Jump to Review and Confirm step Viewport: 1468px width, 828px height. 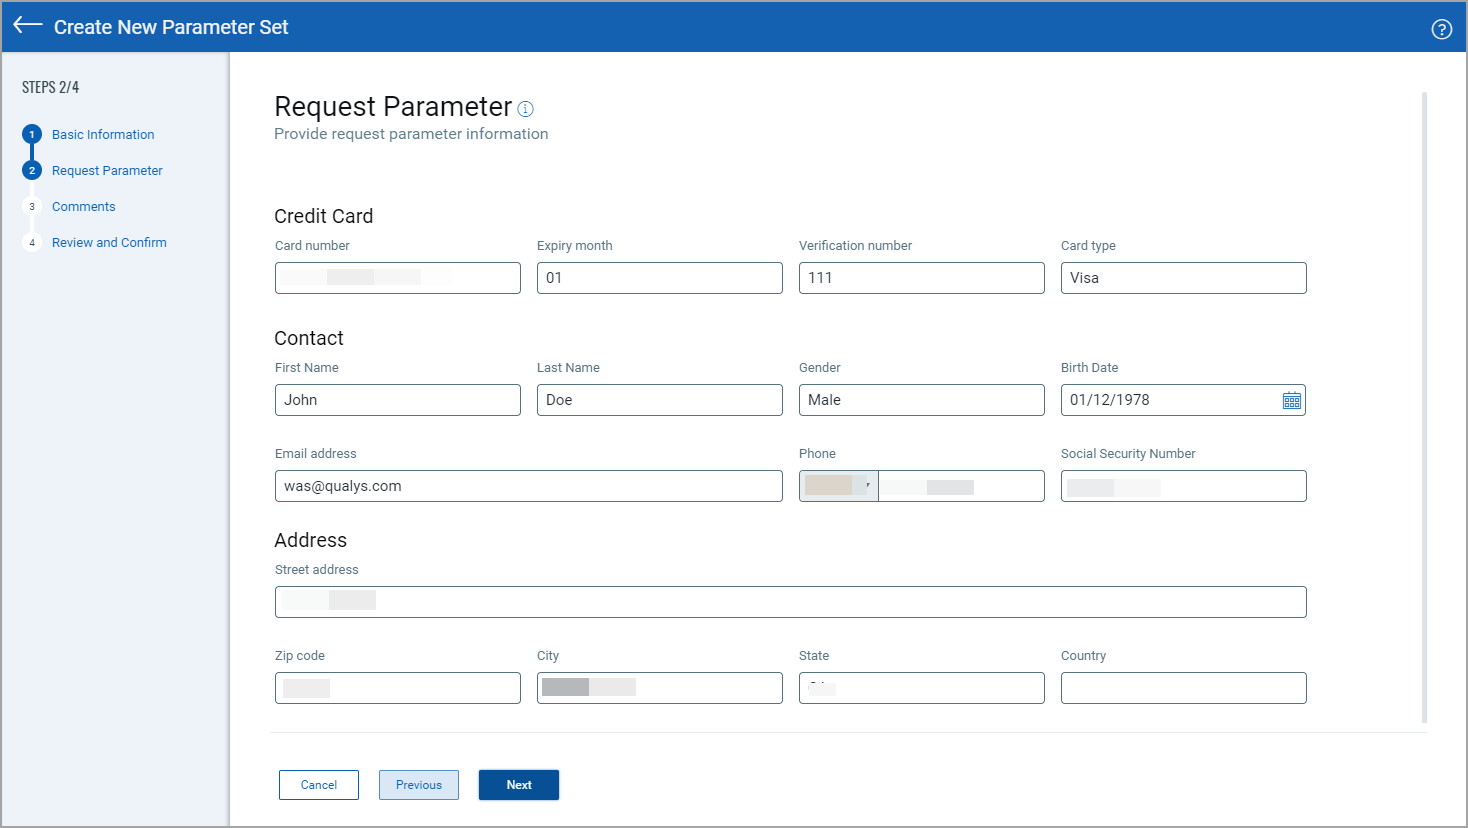[x=109, y=243]
